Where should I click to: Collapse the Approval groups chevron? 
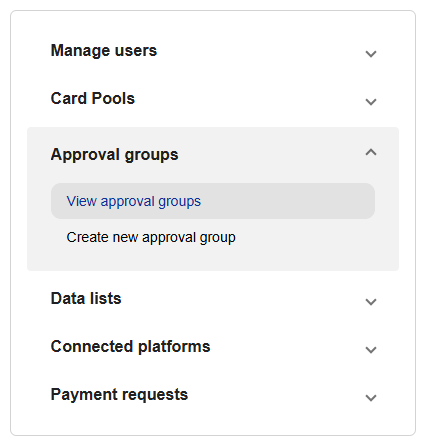(x=371, y=152)
